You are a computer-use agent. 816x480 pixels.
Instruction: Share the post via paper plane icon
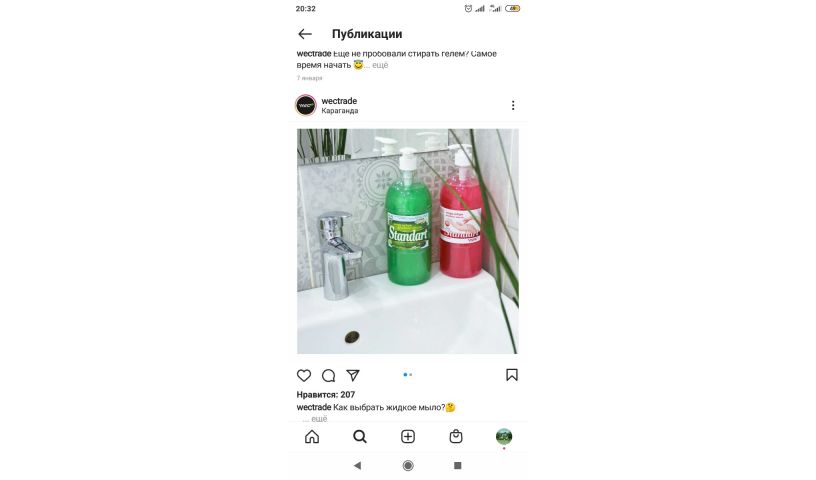(x=353, y=375)
